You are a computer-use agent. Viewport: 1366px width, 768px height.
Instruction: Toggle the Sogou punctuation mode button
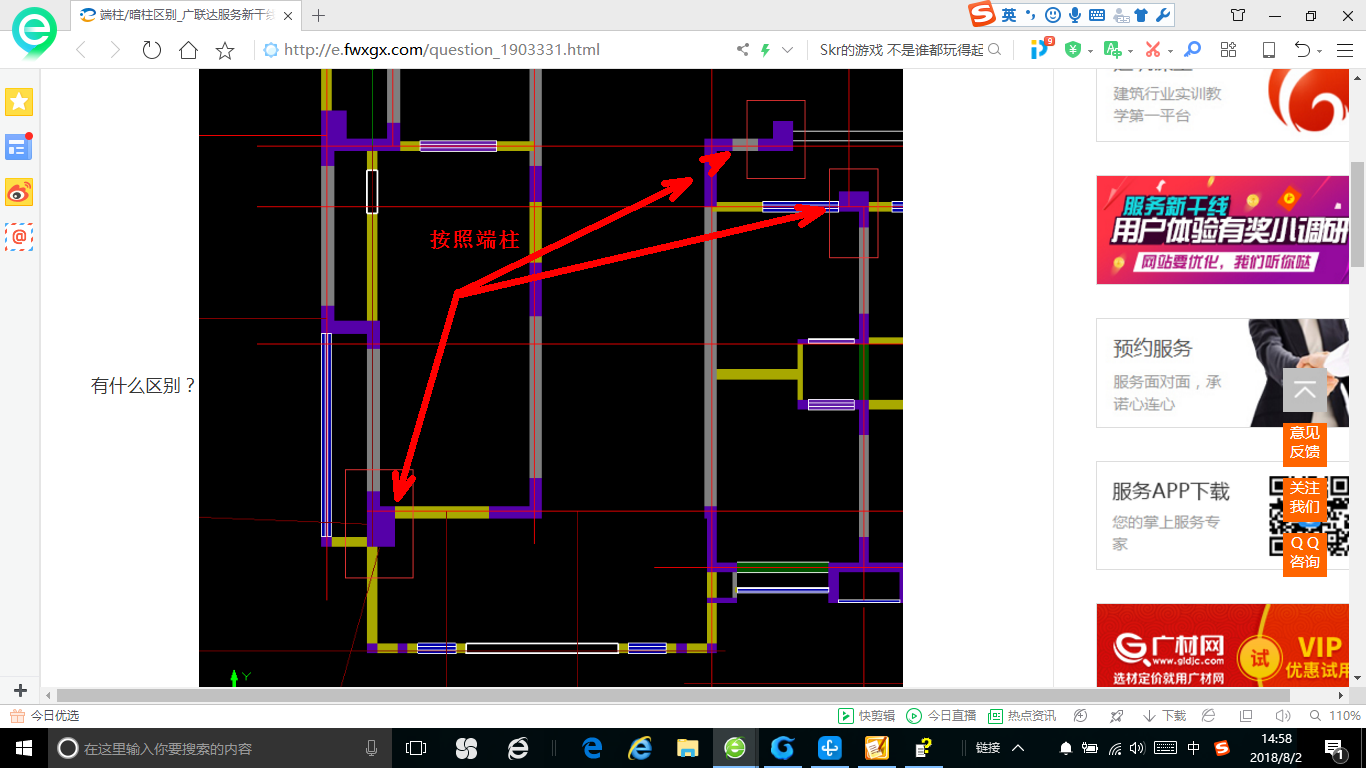[1030, 15]
